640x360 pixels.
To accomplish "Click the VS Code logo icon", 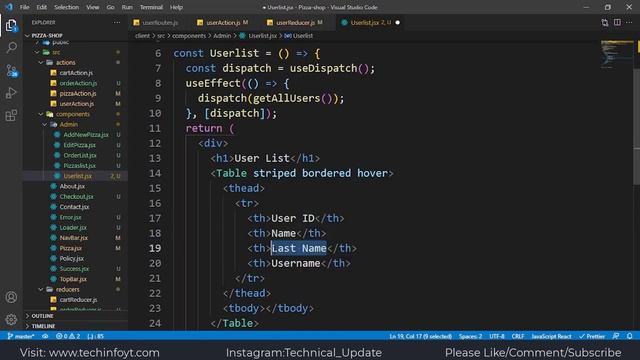I will click(9, 7).
